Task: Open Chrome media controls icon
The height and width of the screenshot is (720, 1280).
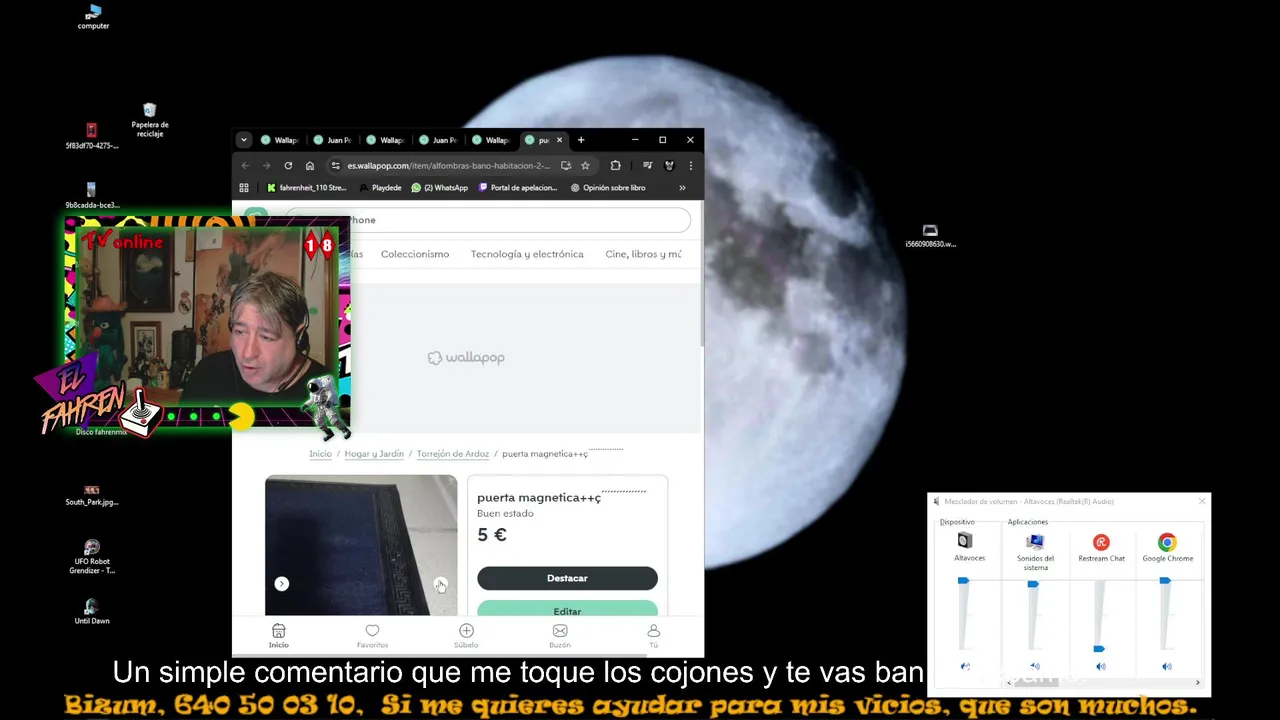Action: tap(647, 166)
